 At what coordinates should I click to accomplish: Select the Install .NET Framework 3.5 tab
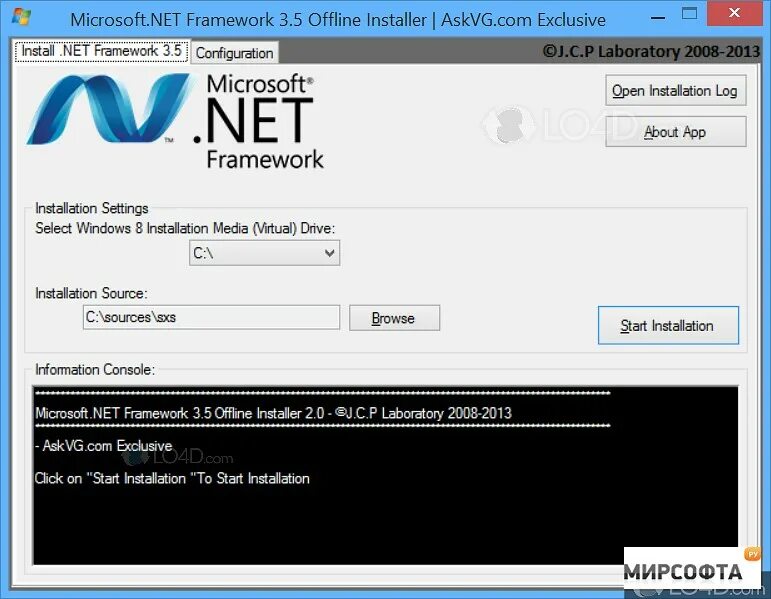101,51
